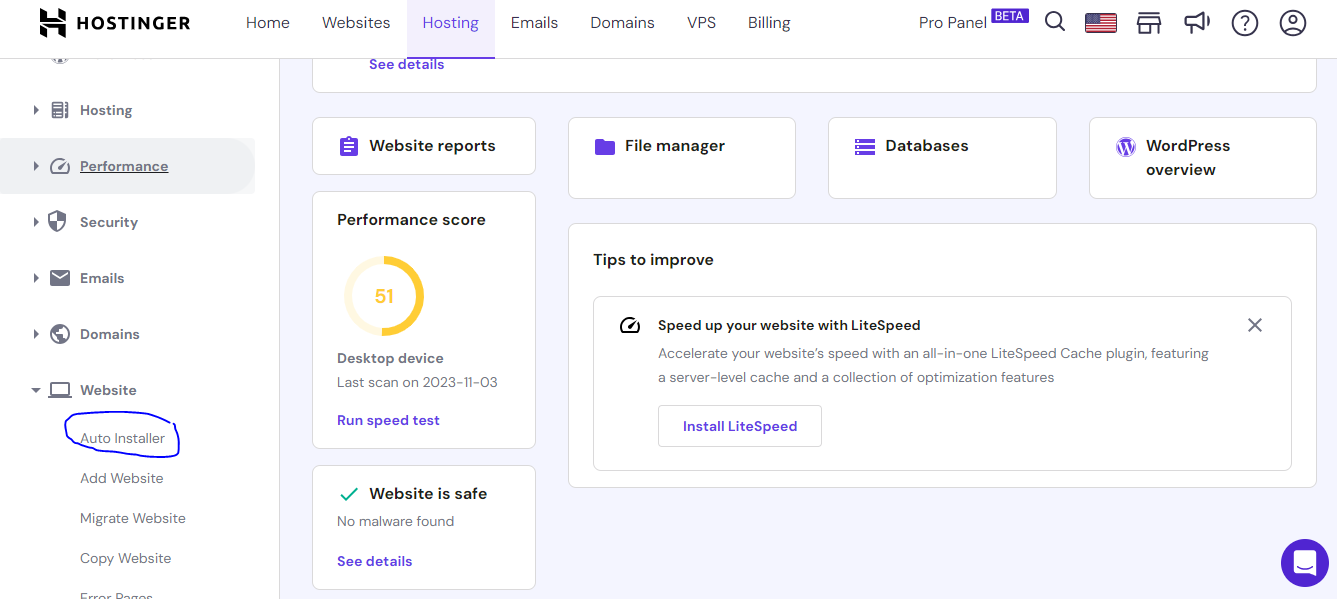Click the Install LiteSpeed button
The width and height of the screenshot is (1337, 599).
tap(739, 426)
